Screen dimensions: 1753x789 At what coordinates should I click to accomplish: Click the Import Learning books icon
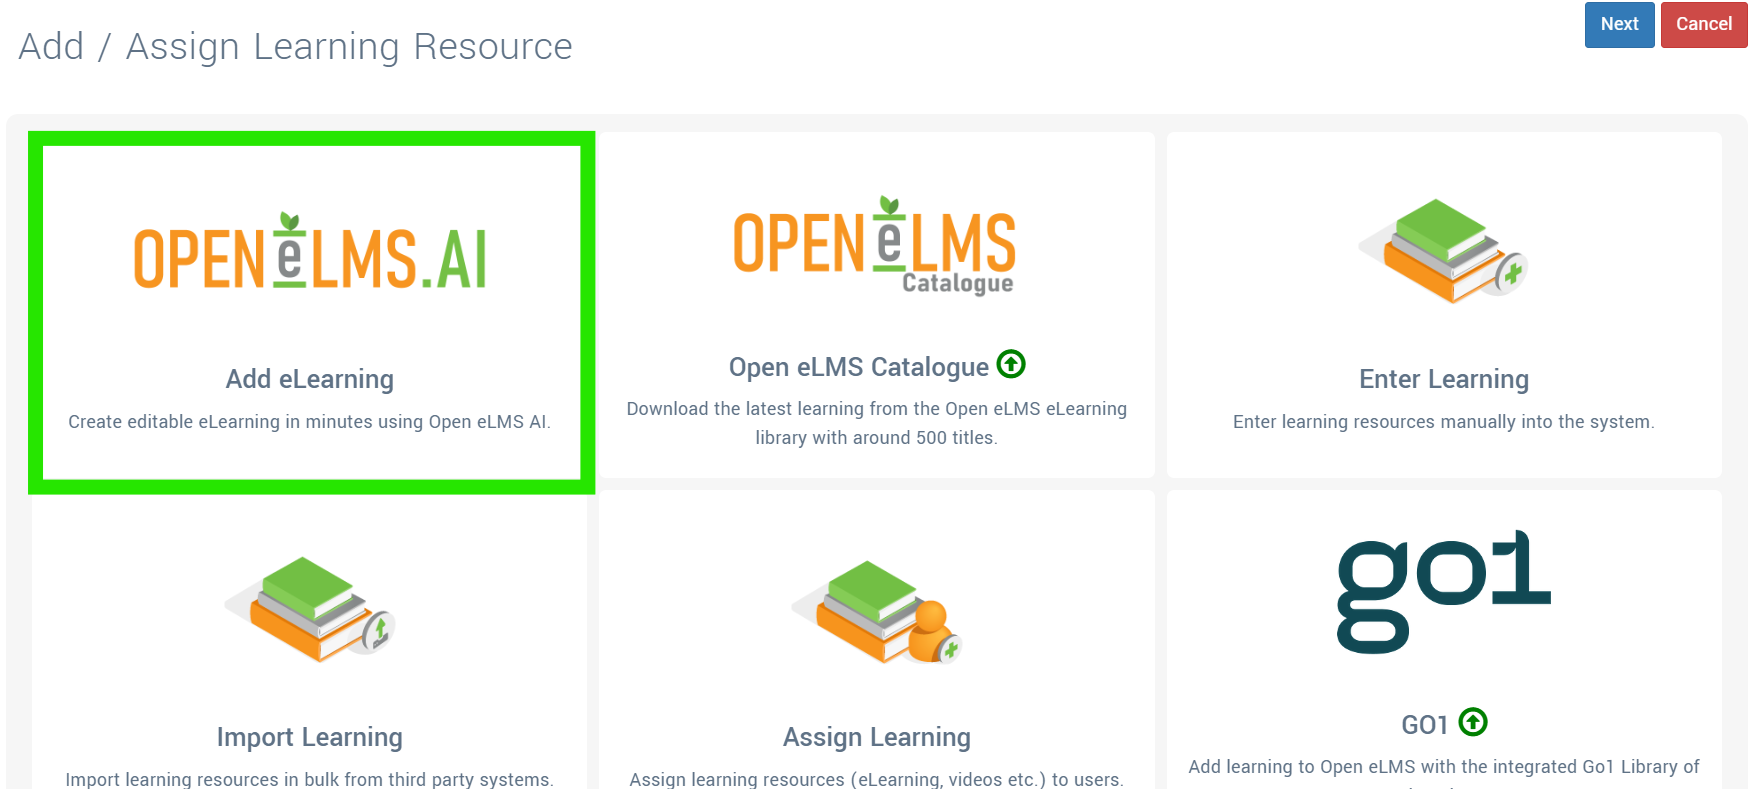310,608
